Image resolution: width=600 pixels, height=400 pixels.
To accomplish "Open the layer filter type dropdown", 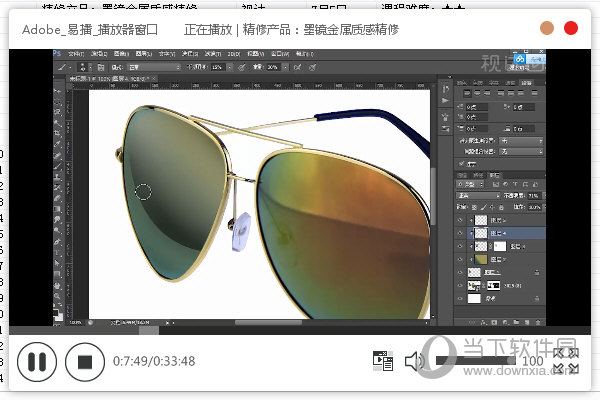I will [471, 184].
